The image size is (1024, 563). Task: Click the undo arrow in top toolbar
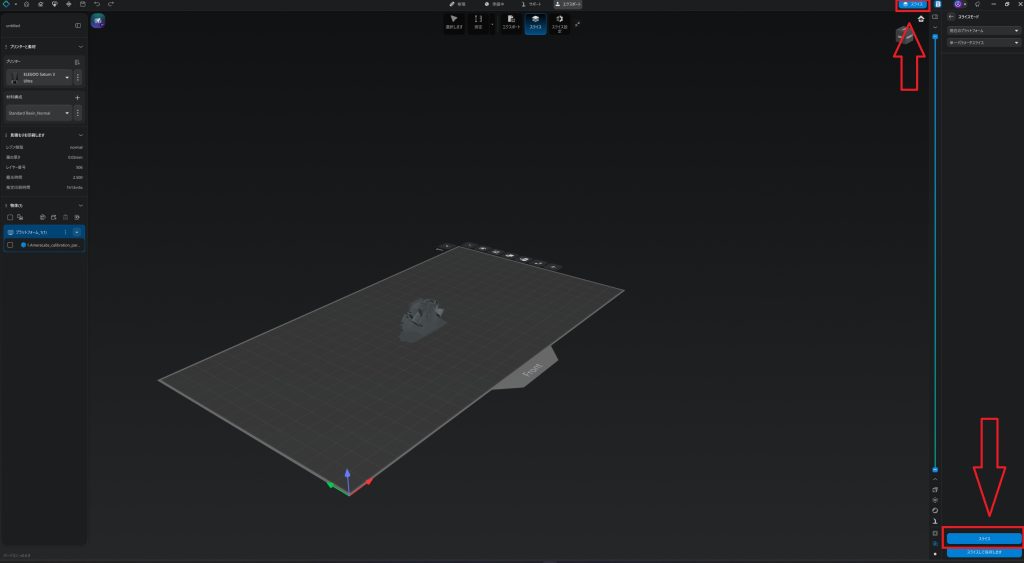click(95, 4)
